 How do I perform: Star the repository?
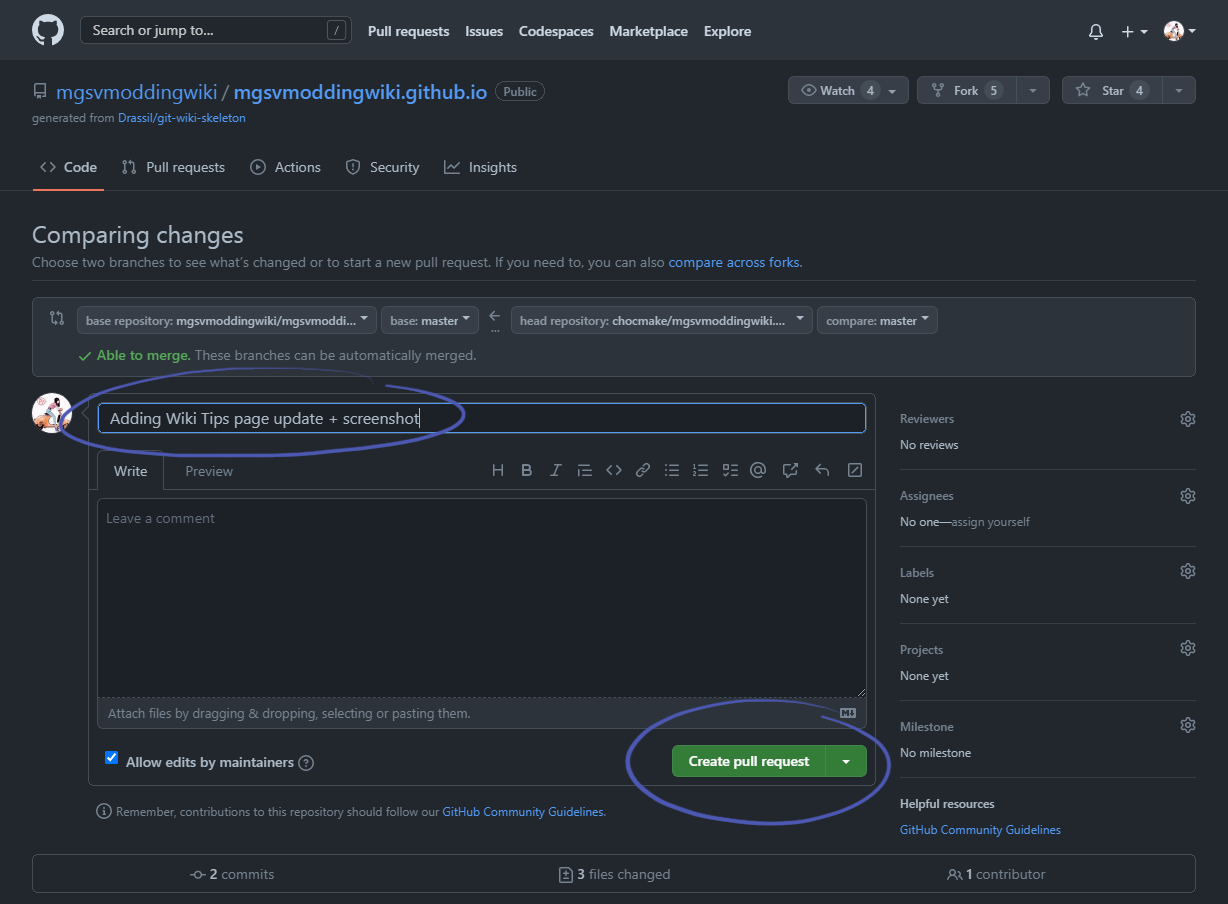pyautogui.click(x=1112, y=90)
